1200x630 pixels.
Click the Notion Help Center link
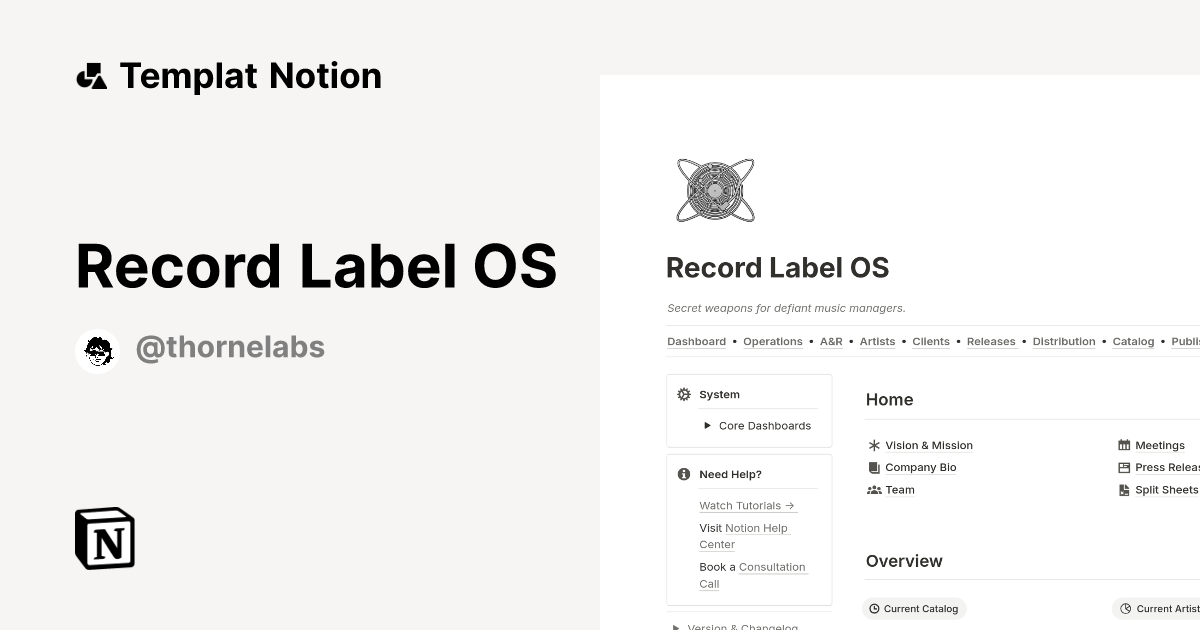coord(752,528)
